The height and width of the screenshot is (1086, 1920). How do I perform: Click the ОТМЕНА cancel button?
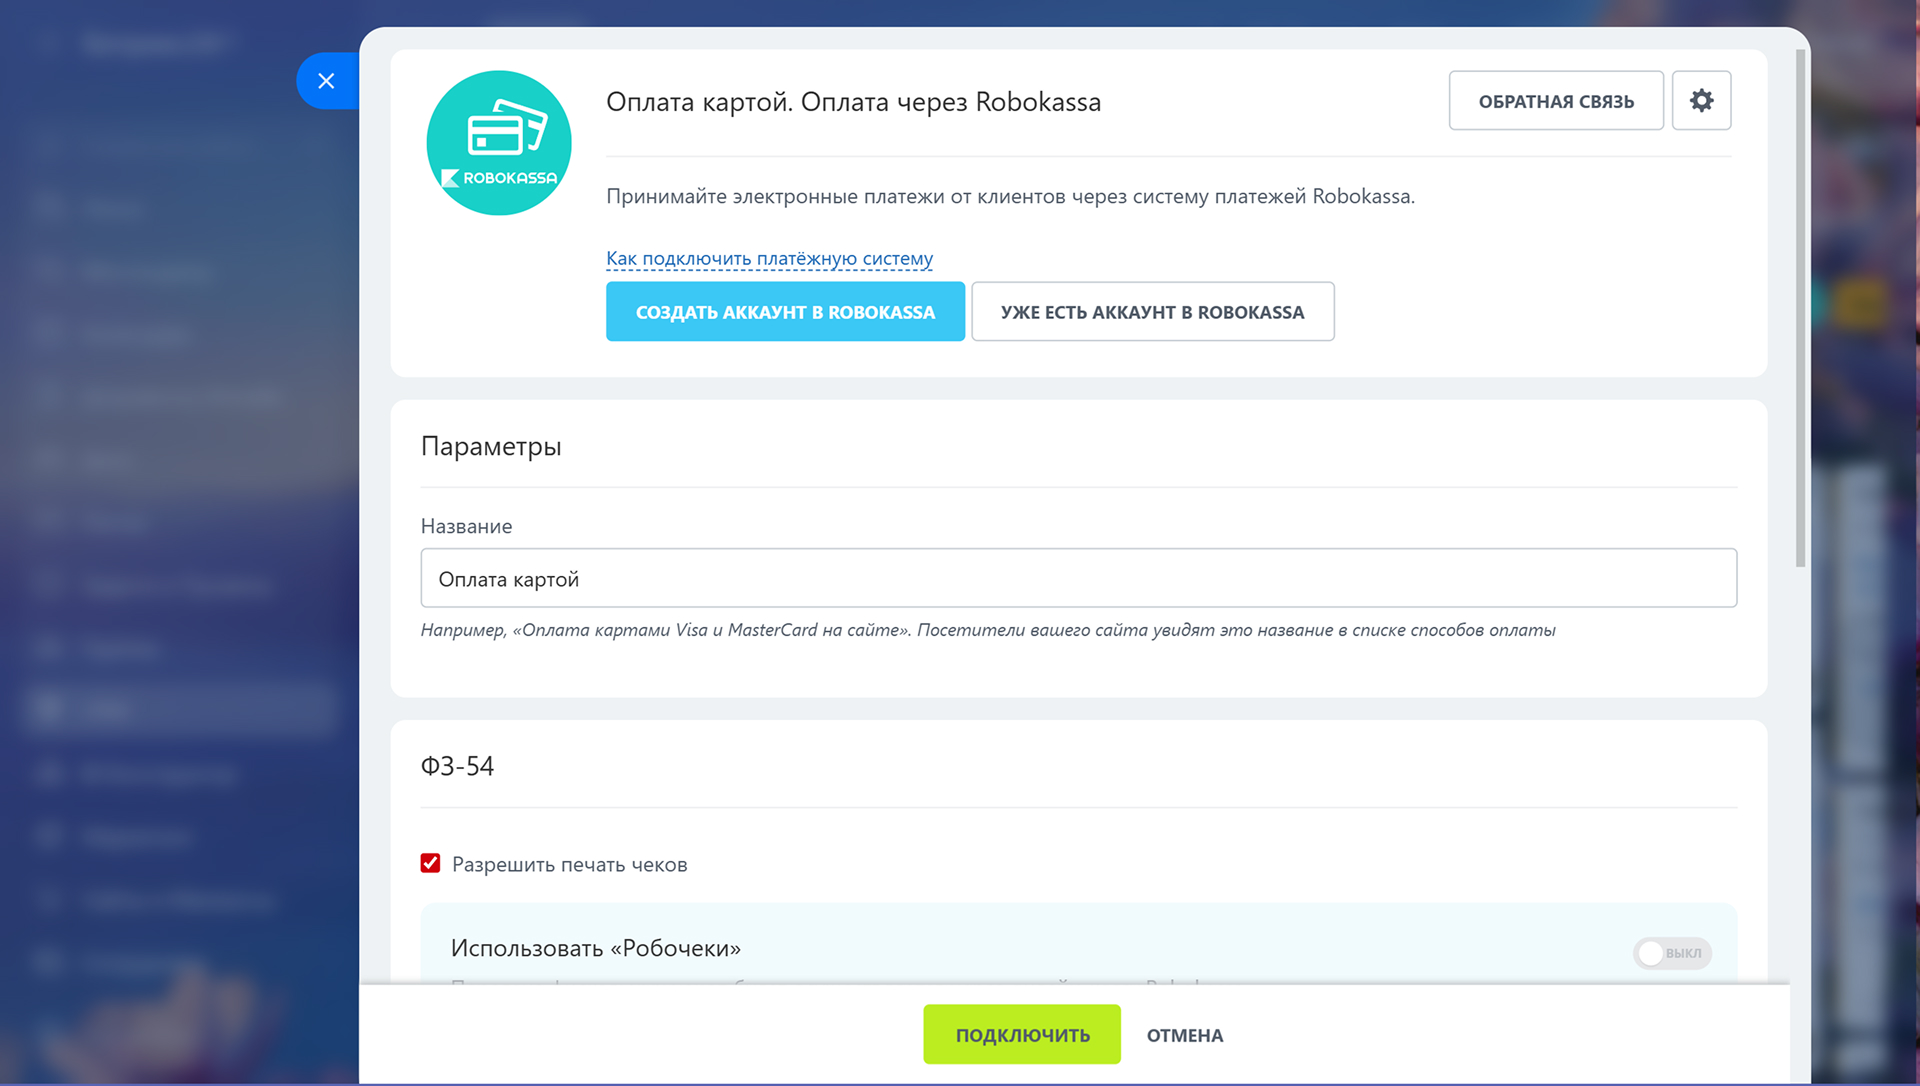coord(1185,1035)
